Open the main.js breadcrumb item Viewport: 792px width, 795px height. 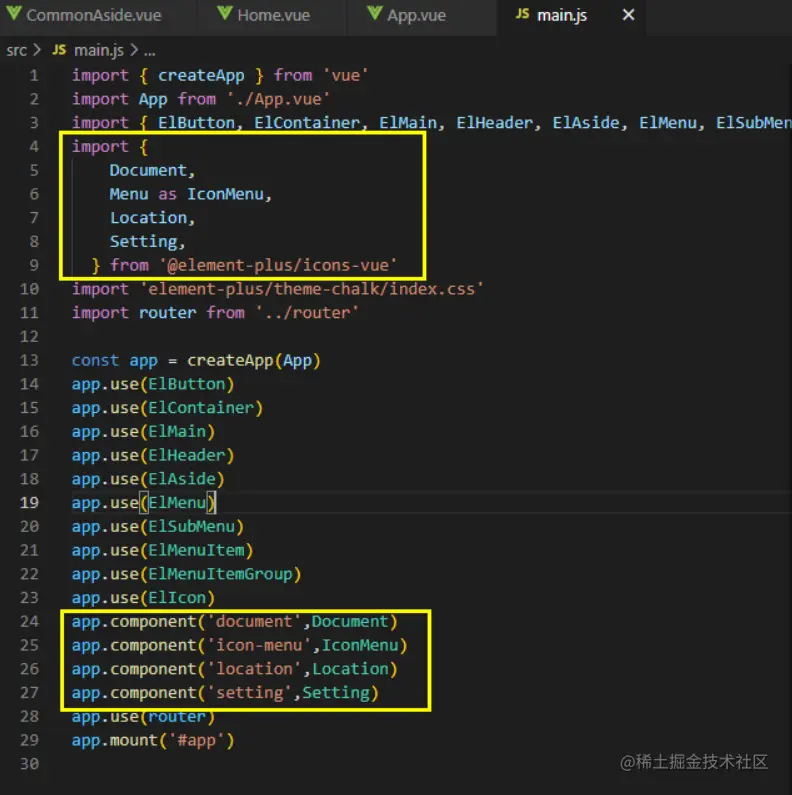[x=99, y=50]
